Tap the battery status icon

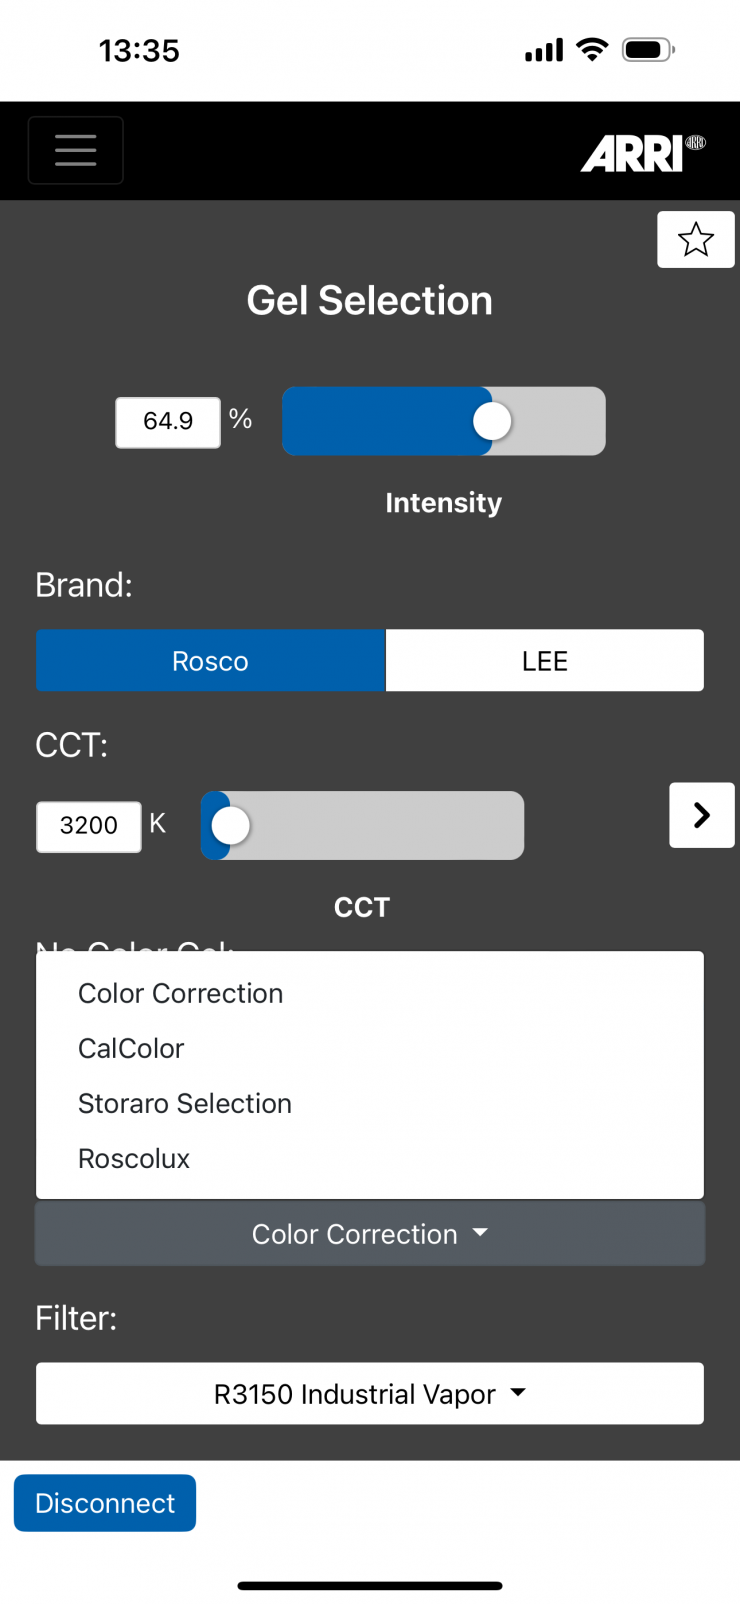[648, 50]
